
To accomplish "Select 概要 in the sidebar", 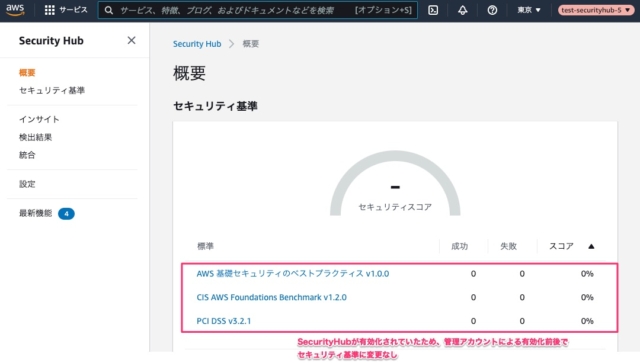I will pos(27,73).
